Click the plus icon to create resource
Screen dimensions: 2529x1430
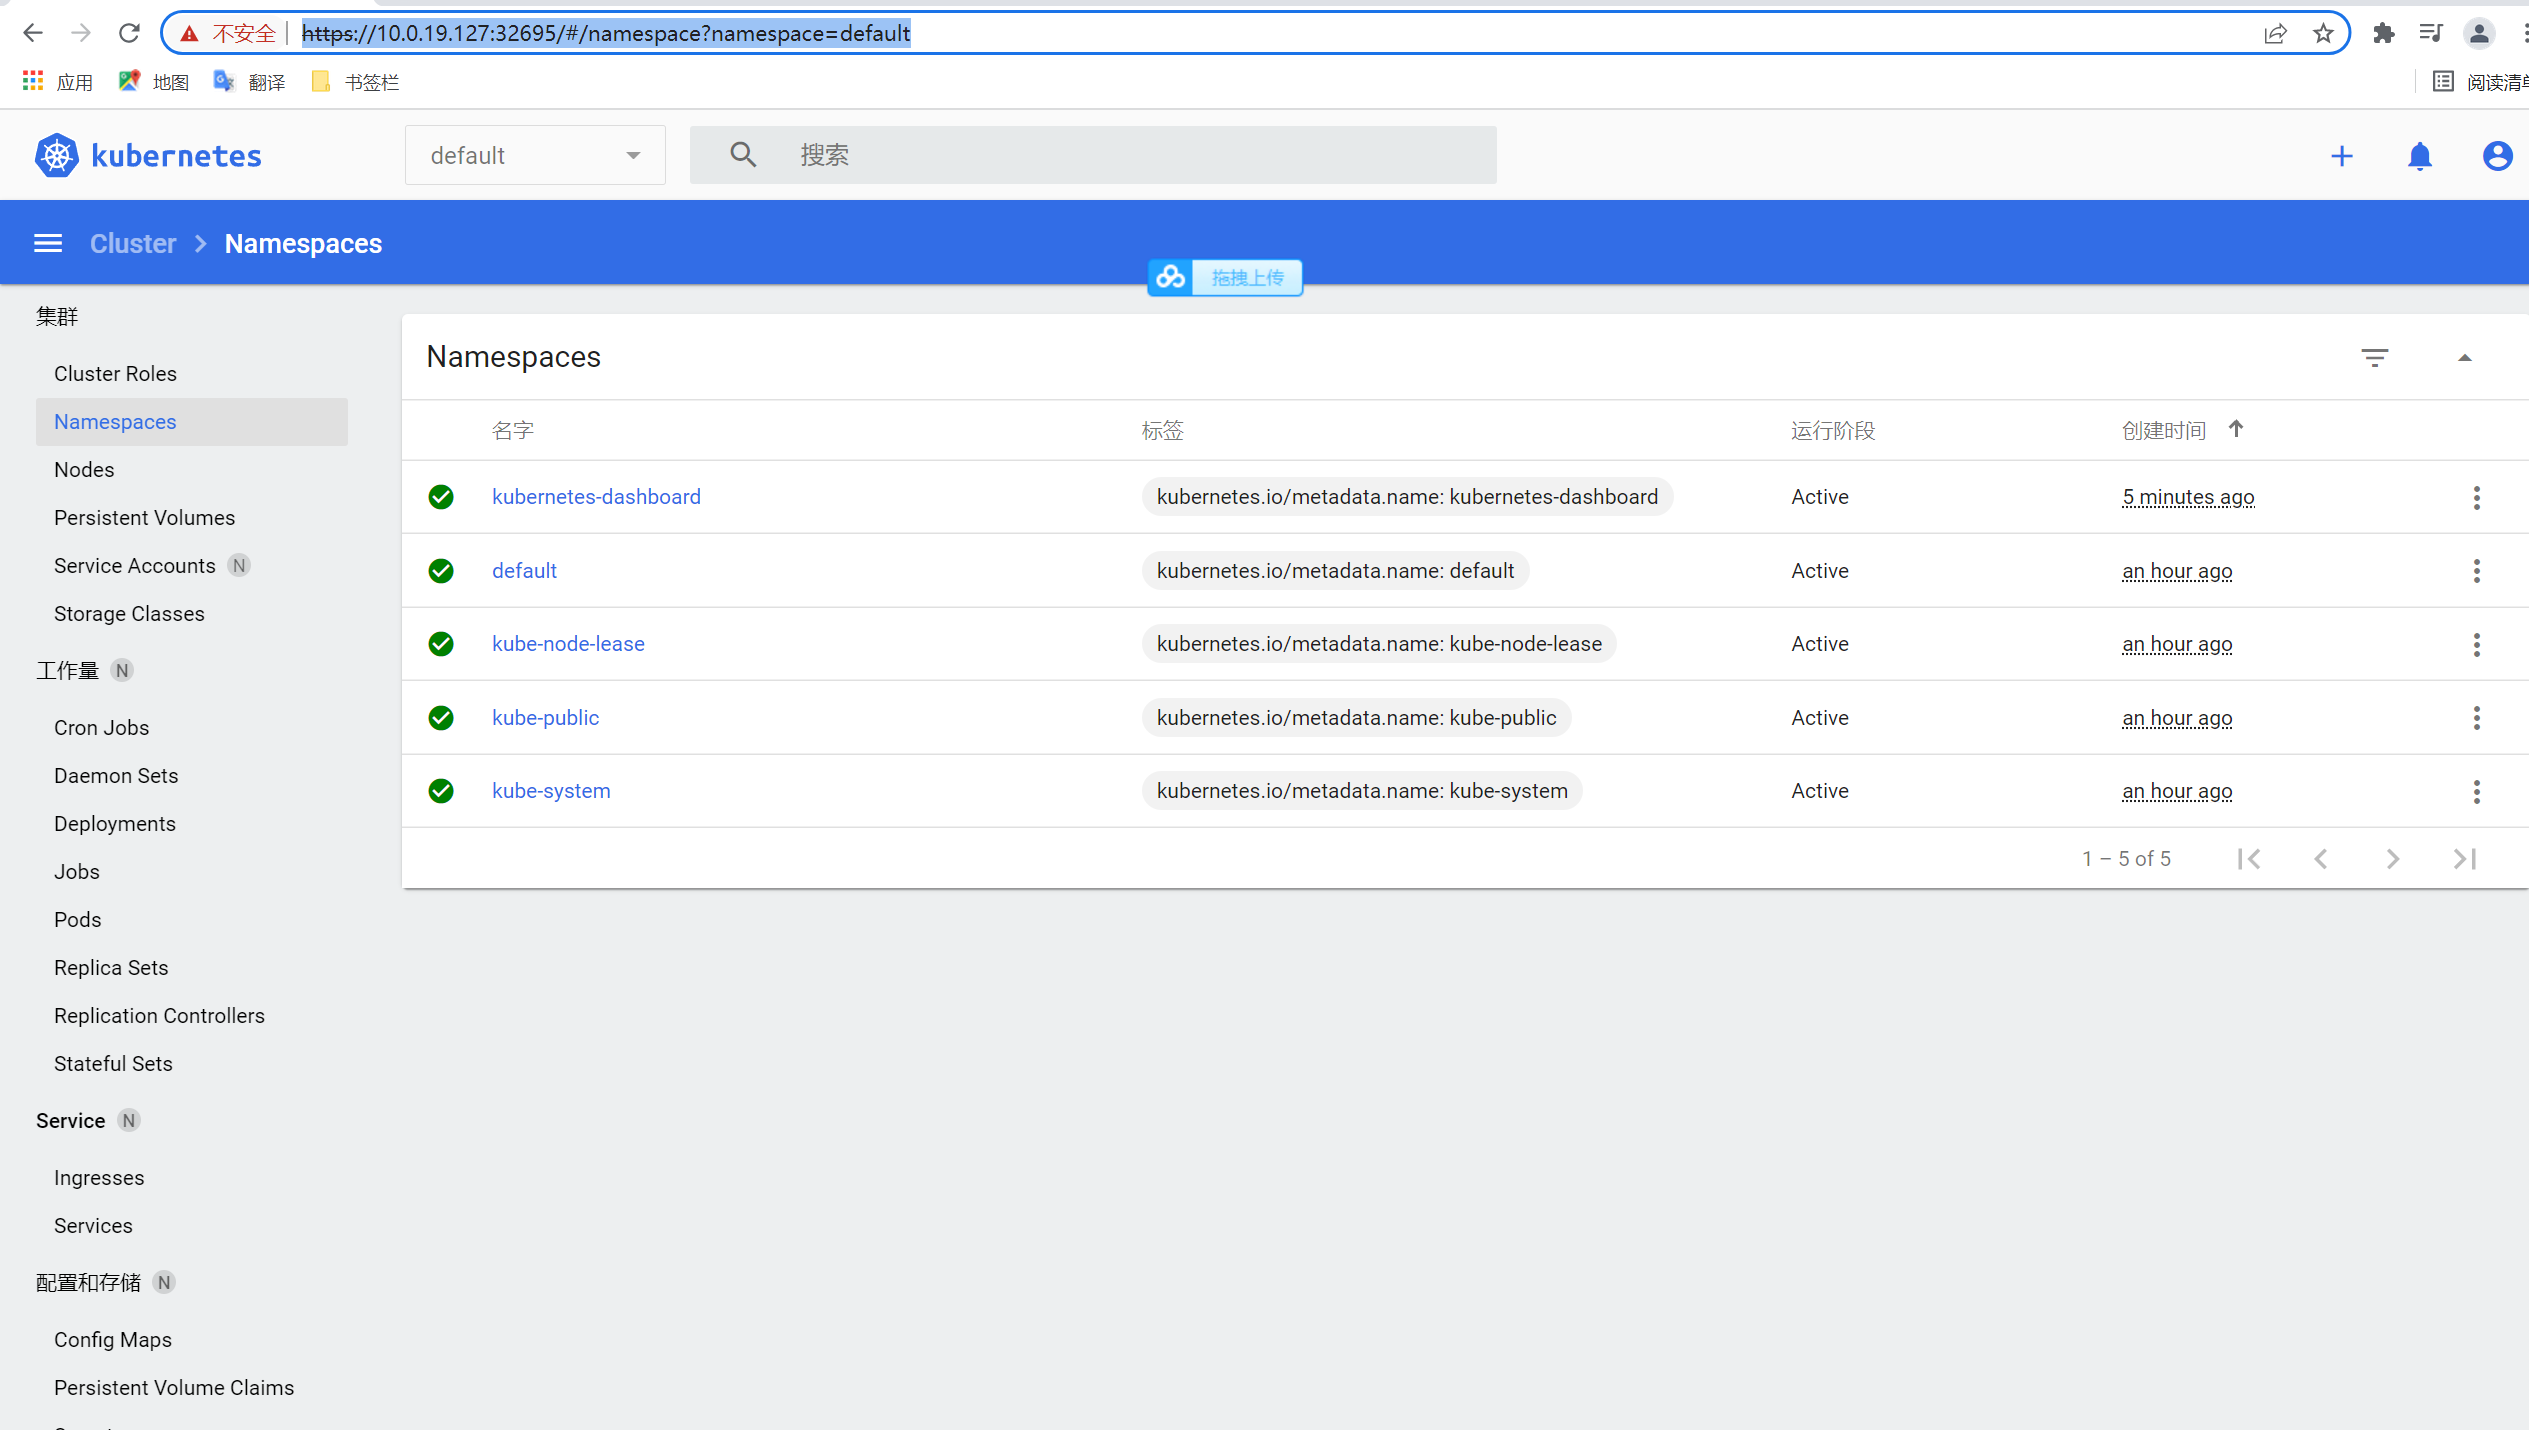2342,156
